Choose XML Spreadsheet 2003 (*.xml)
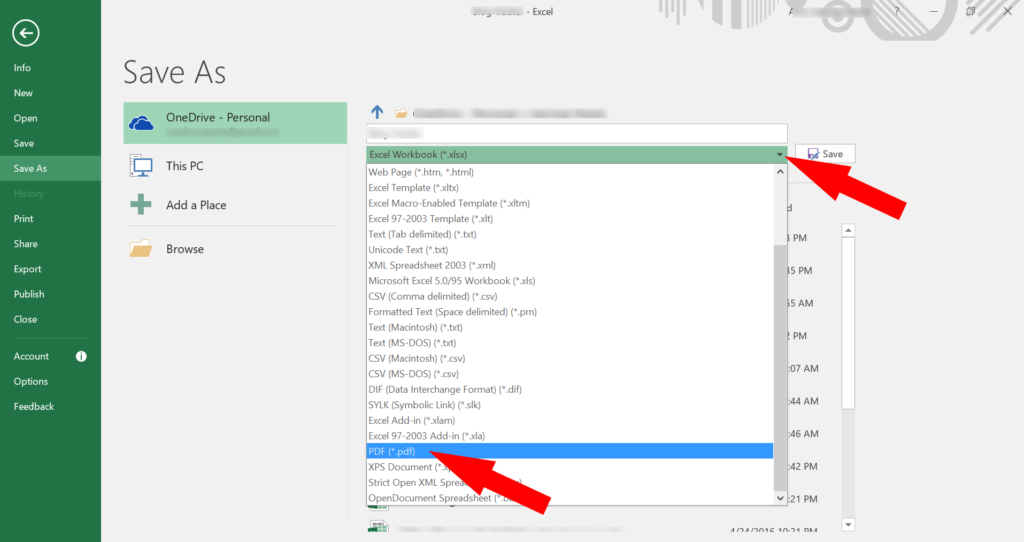 click(x=570, y=265)
